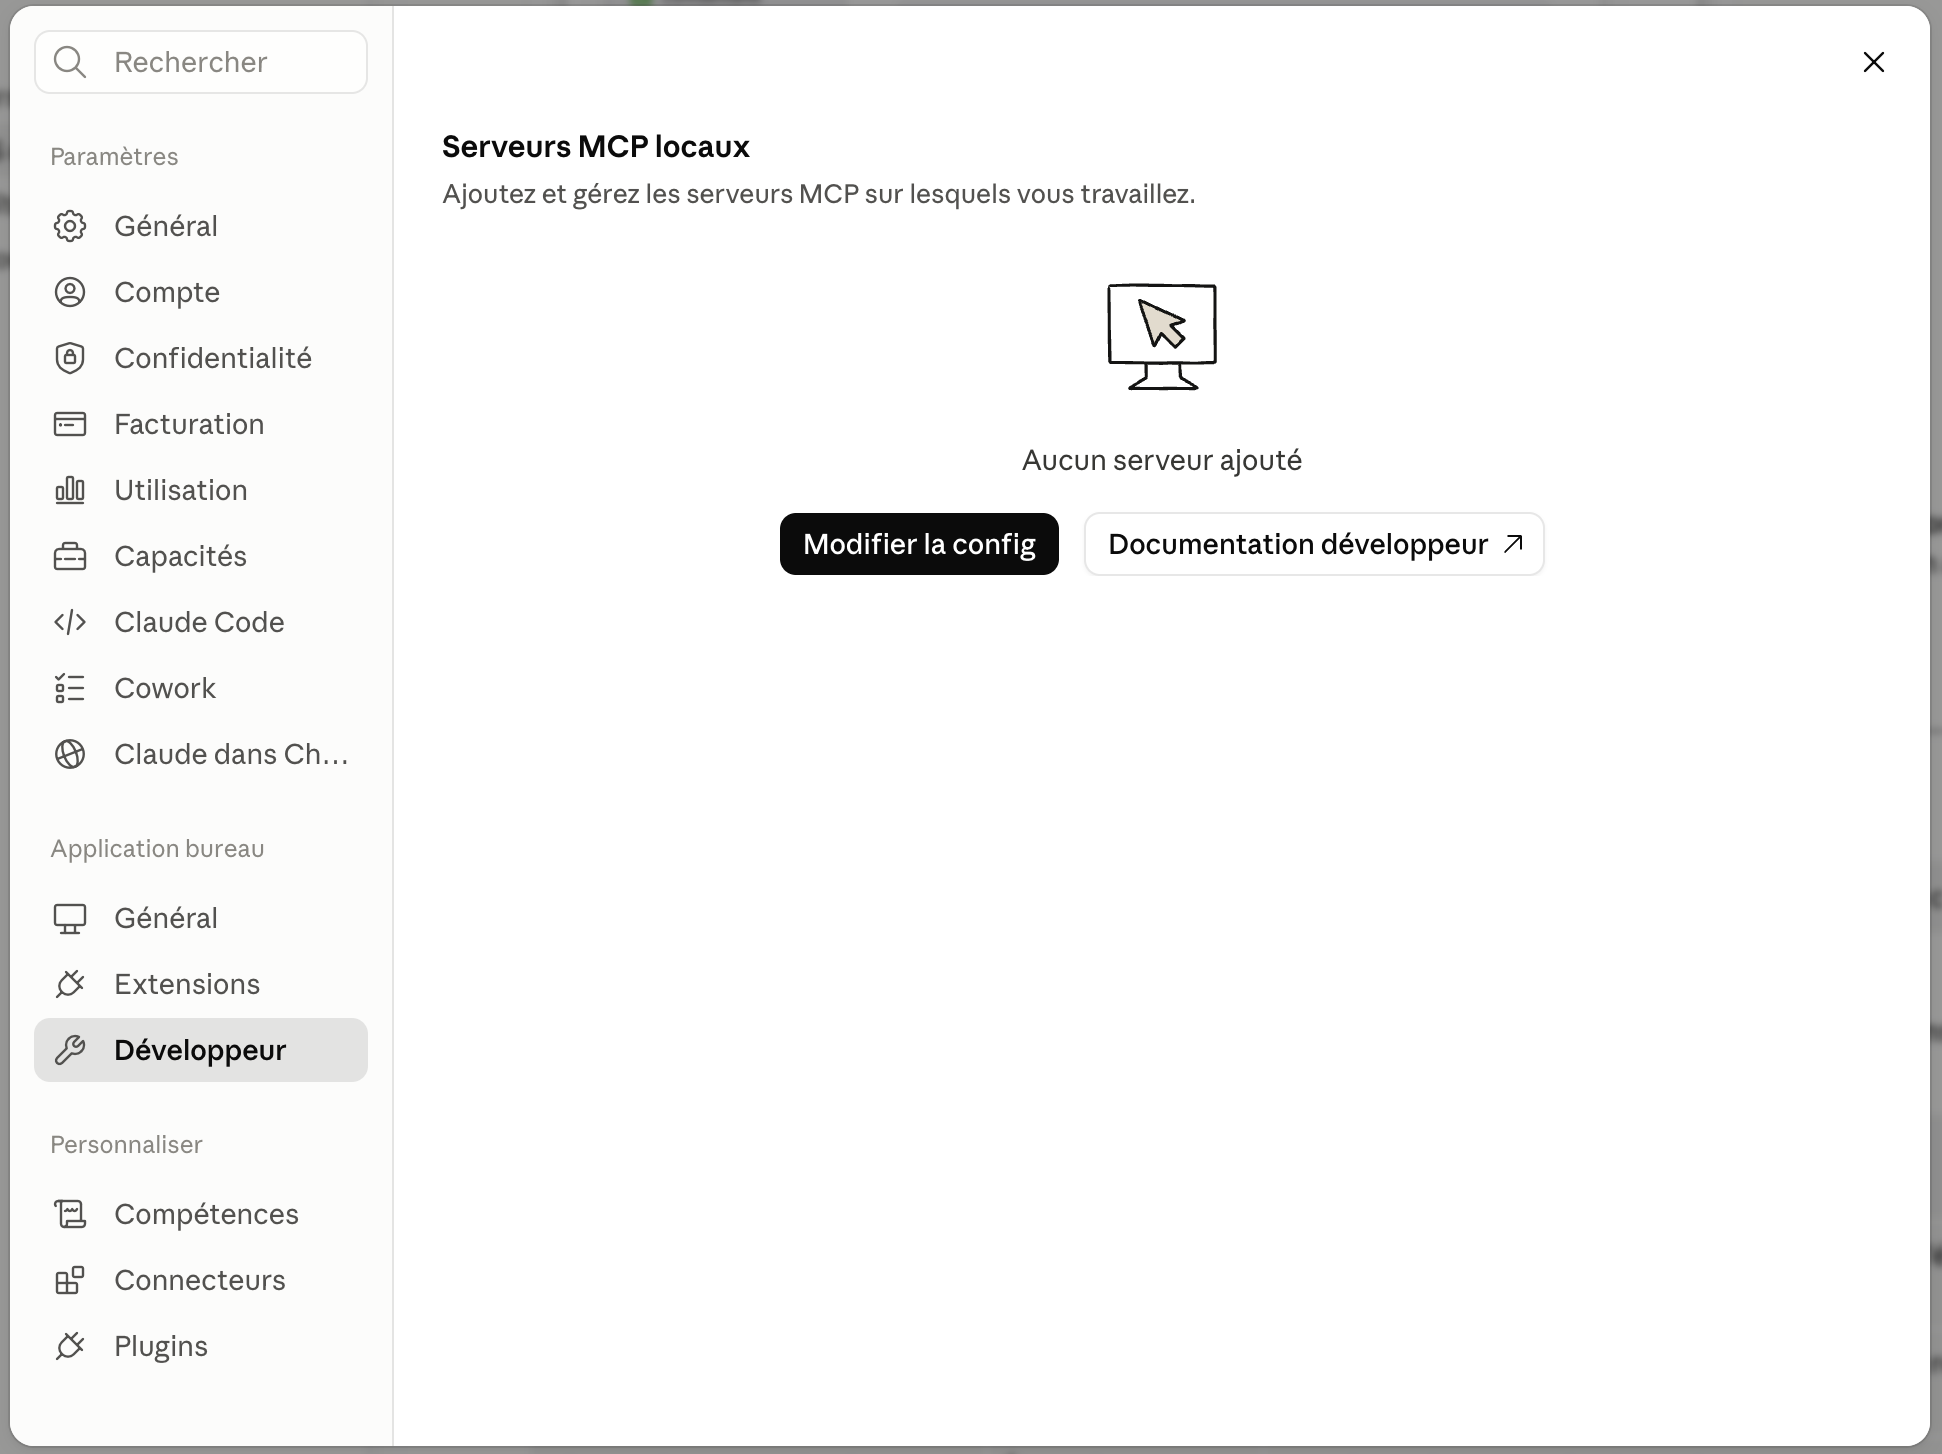Click the plug icon for Plugins
The image size is (1942, 1454).
click(70, 1346)
